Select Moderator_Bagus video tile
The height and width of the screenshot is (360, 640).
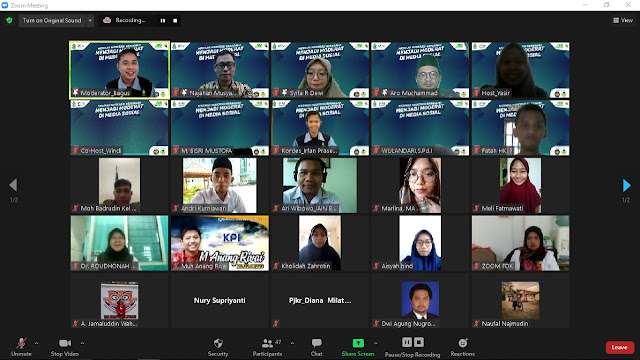point(119,70)
